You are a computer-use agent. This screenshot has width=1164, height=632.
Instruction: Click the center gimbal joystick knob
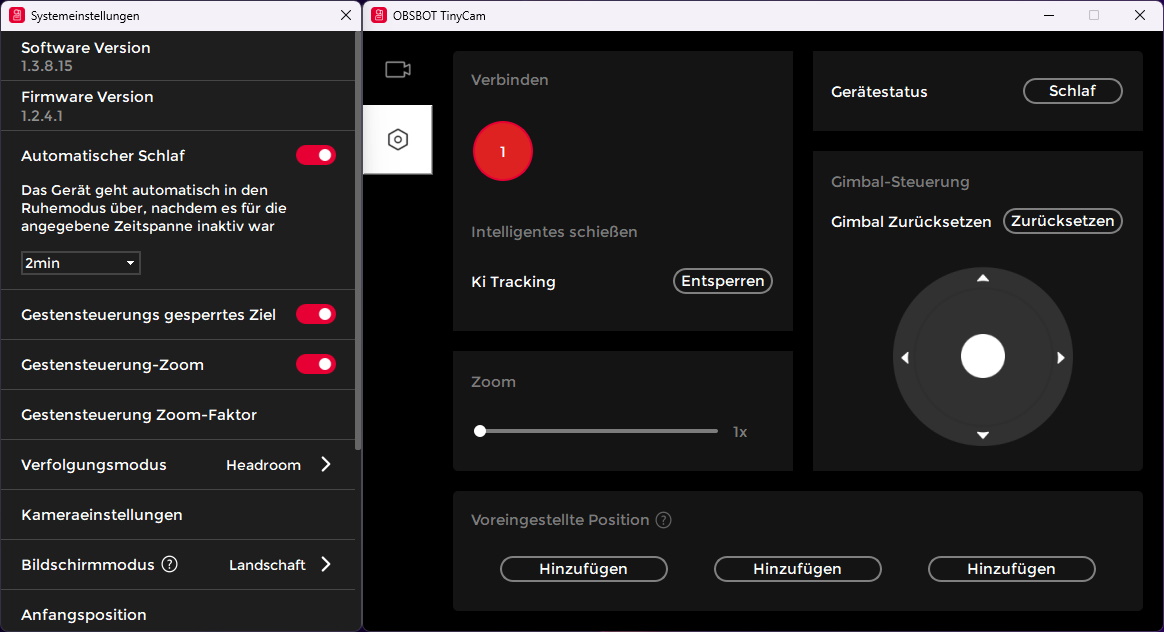(982, 356)
